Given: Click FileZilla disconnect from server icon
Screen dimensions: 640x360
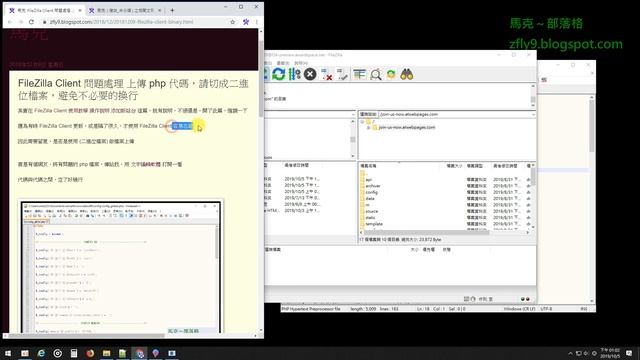Looking at the screenshot, I should (x=326, y=74).
